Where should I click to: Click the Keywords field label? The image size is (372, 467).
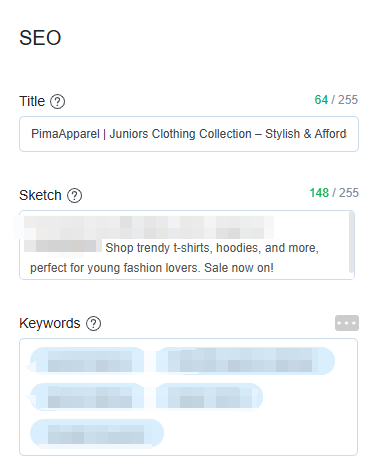tap(50, 323)
